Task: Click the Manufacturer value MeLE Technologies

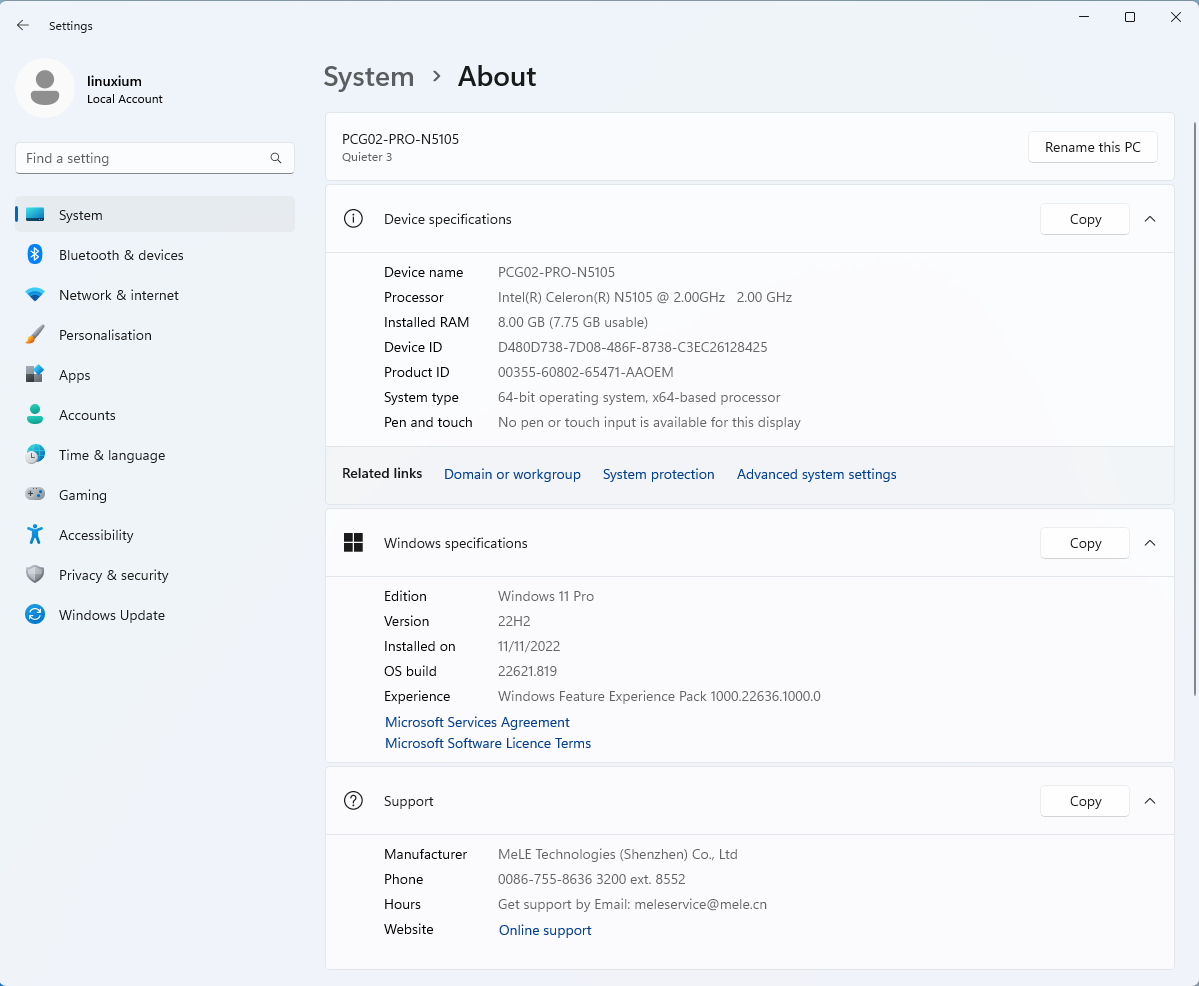Action: click(x=618, y=854)
